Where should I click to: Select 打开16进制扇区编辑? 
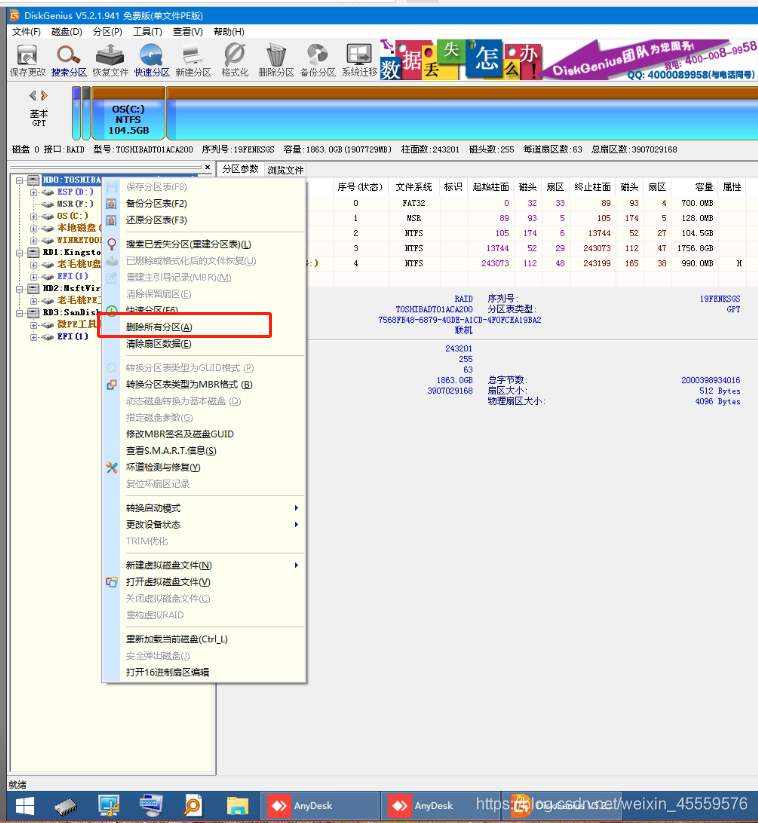coord(204,672)
